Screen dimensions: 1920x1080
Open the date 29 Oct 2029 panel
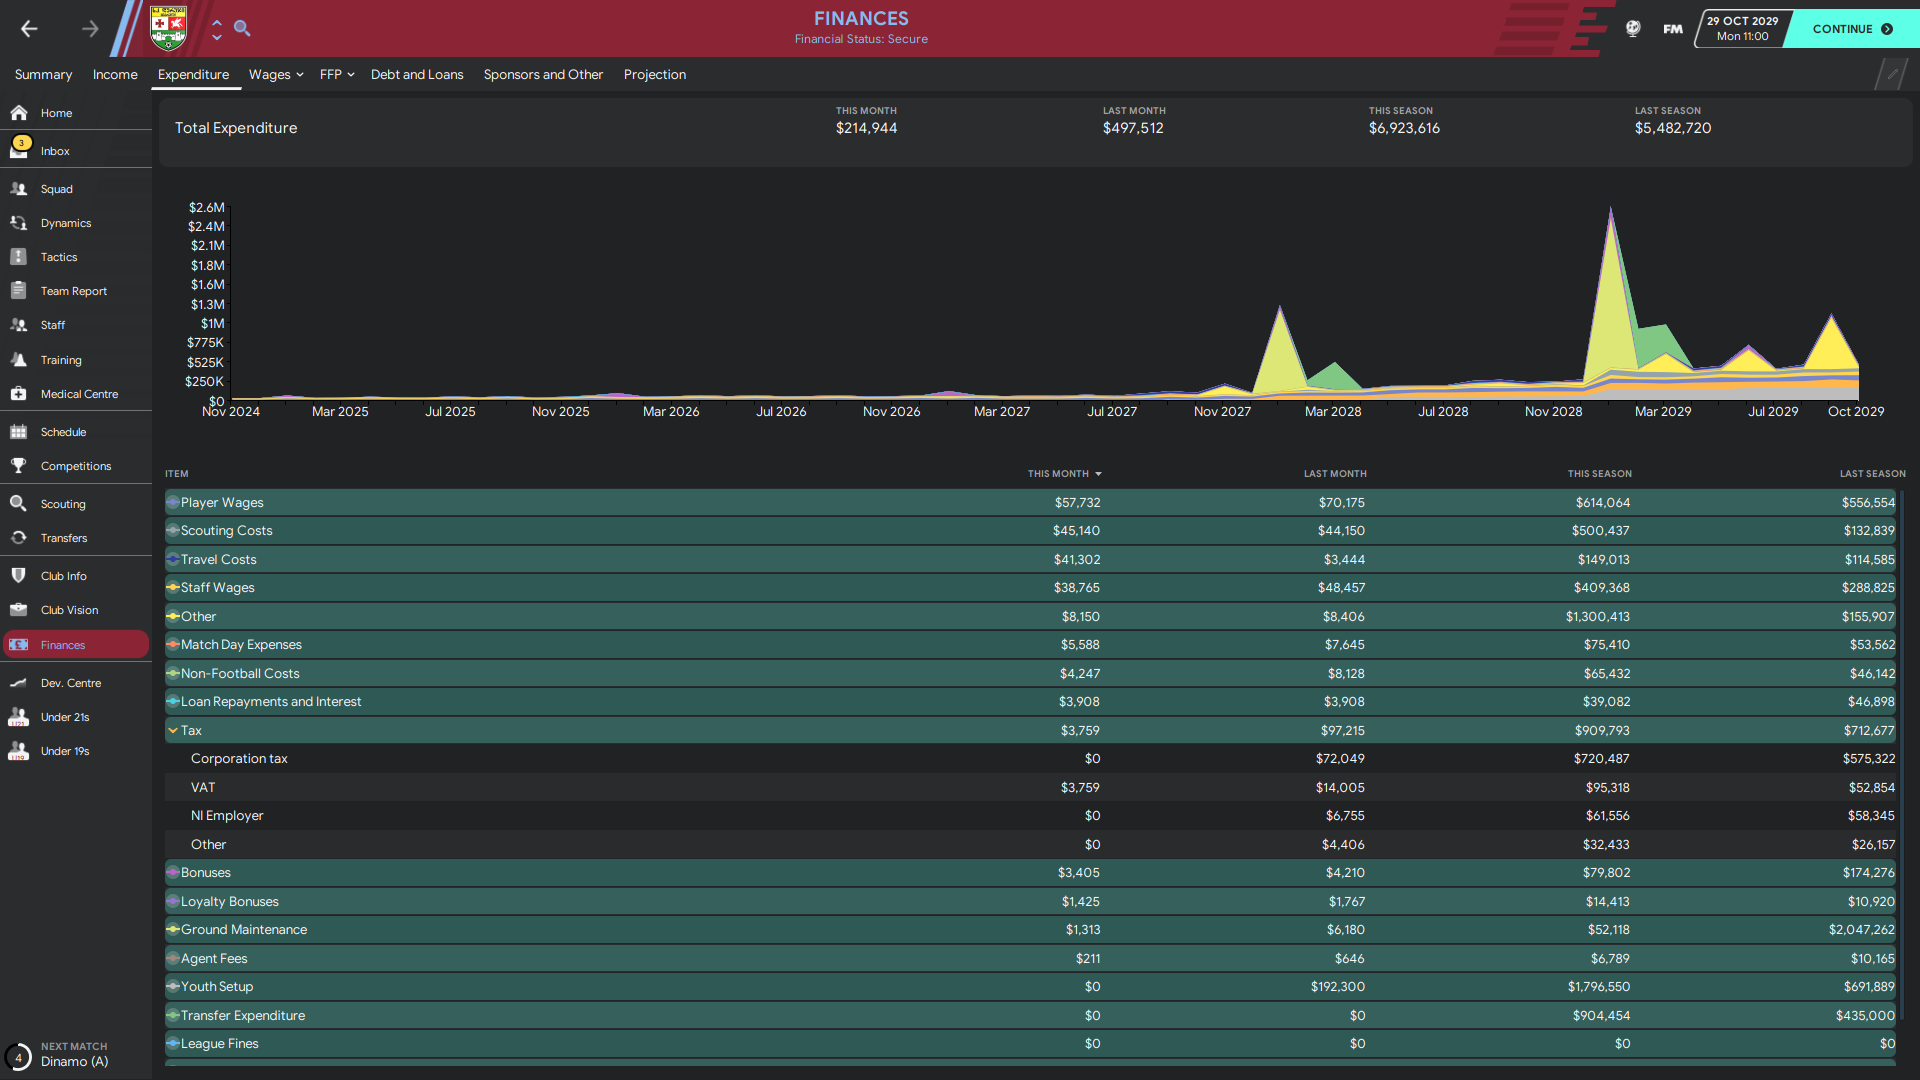(1742, 29)
